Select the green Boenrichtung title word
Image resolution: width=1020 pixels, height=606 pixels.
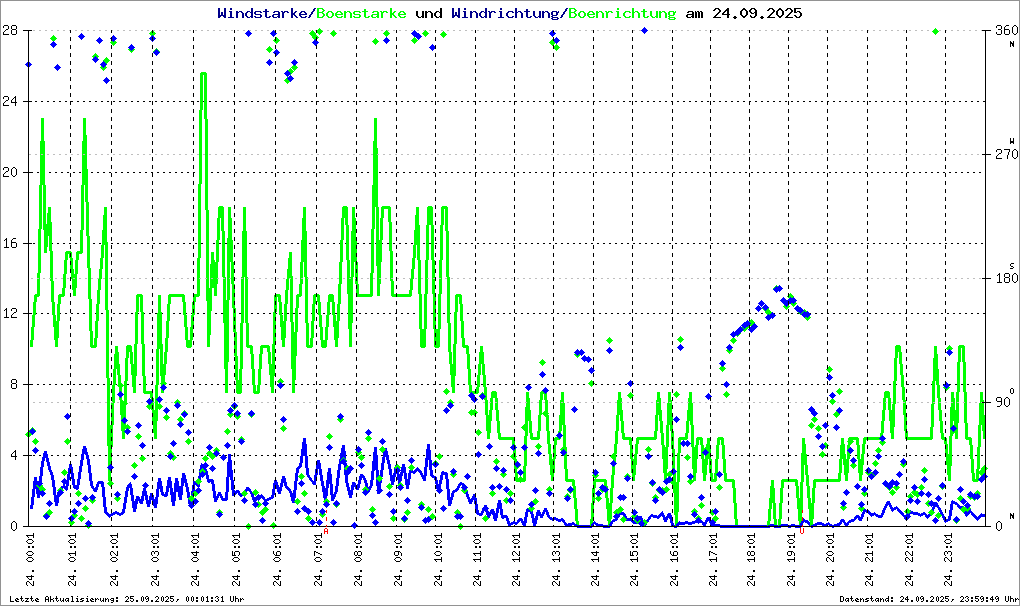click(622, 13)
